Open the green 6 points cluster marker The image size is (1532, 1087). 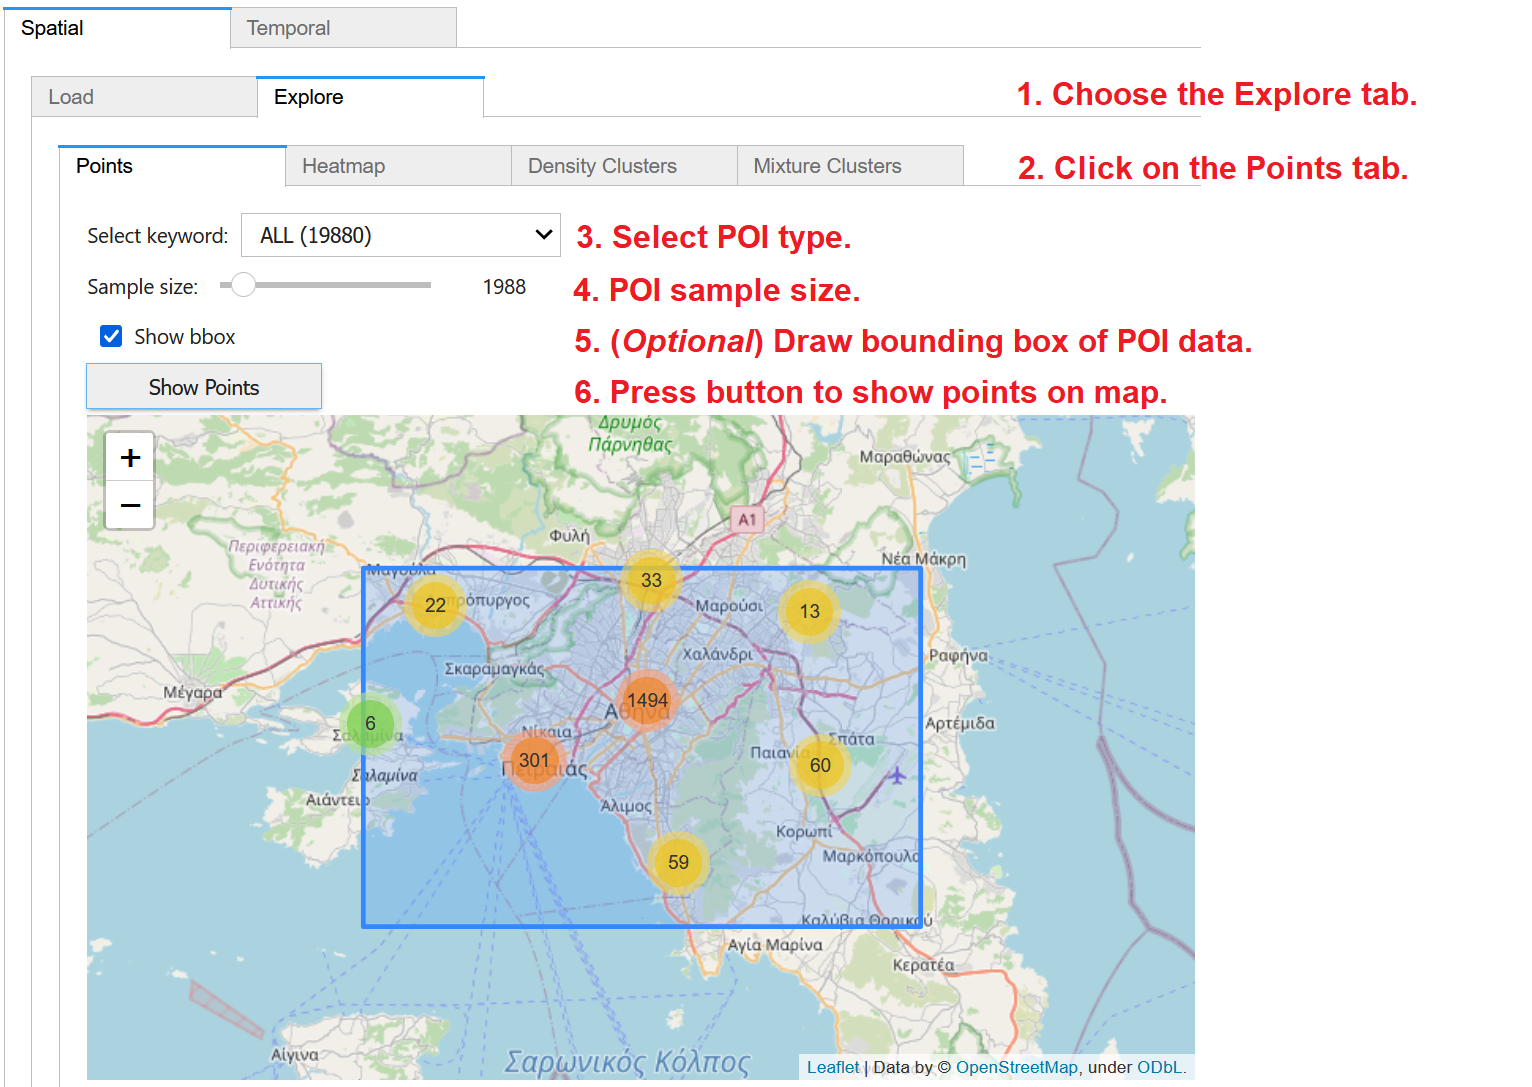(370, 723)
